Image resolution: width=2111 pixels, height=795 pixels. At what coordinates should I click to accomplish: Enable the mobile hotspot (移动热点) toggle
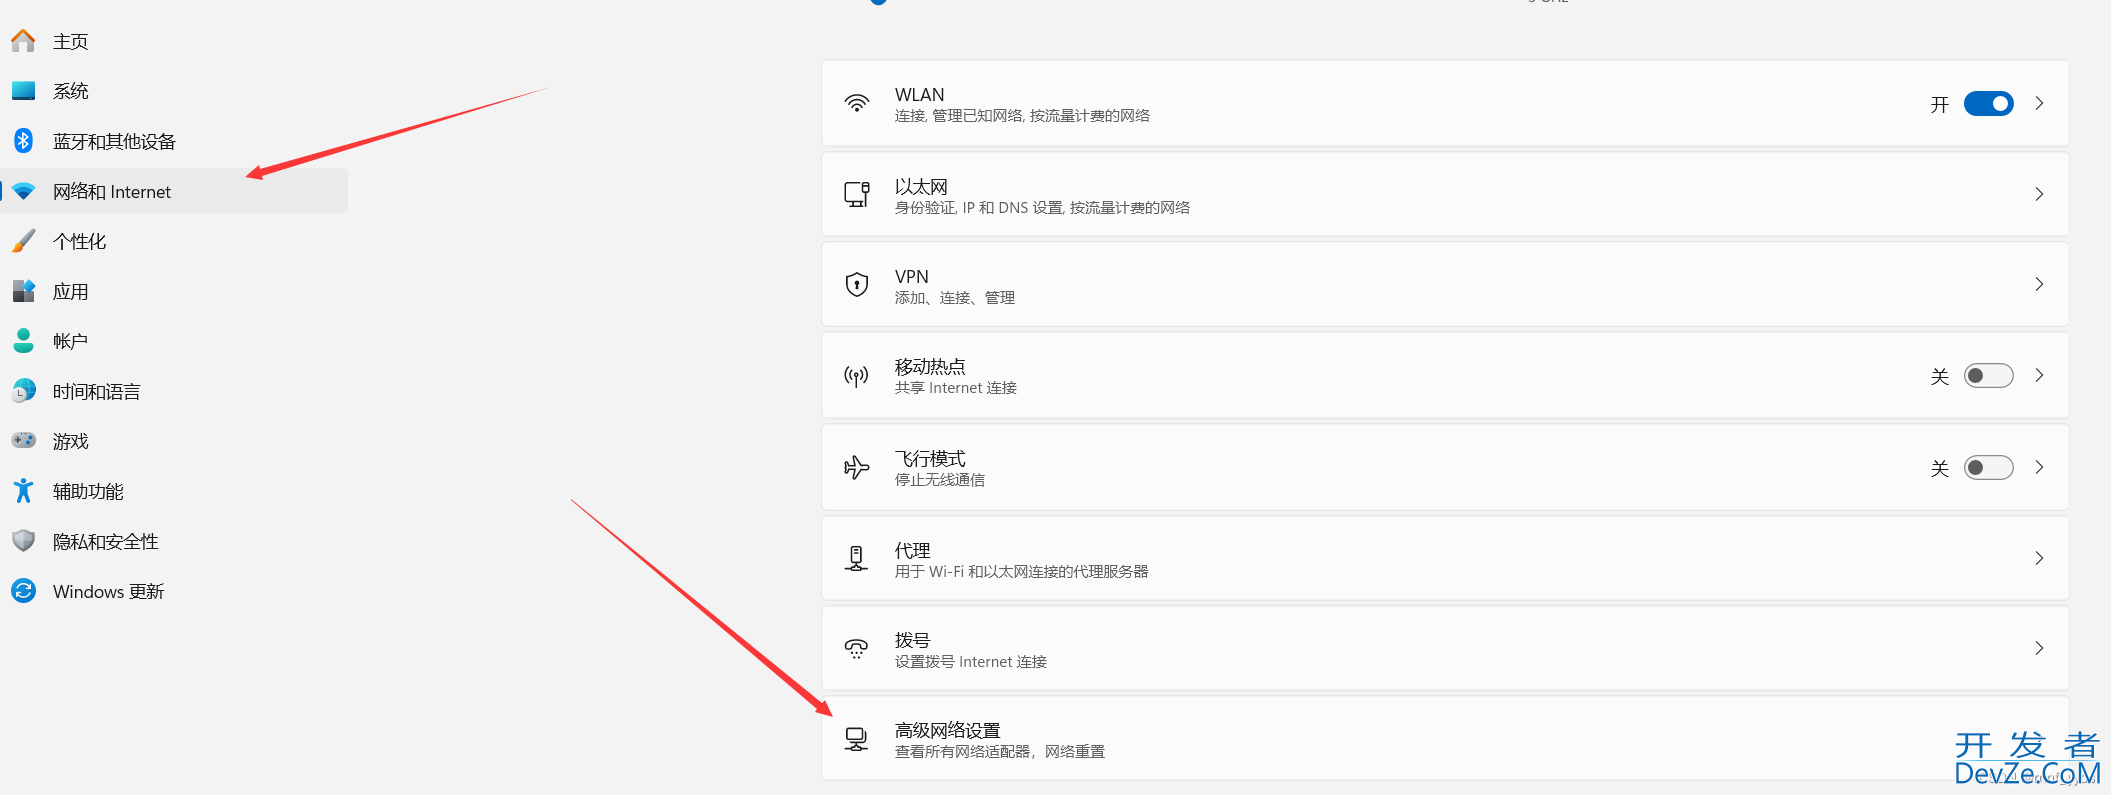pos(1988,376)
